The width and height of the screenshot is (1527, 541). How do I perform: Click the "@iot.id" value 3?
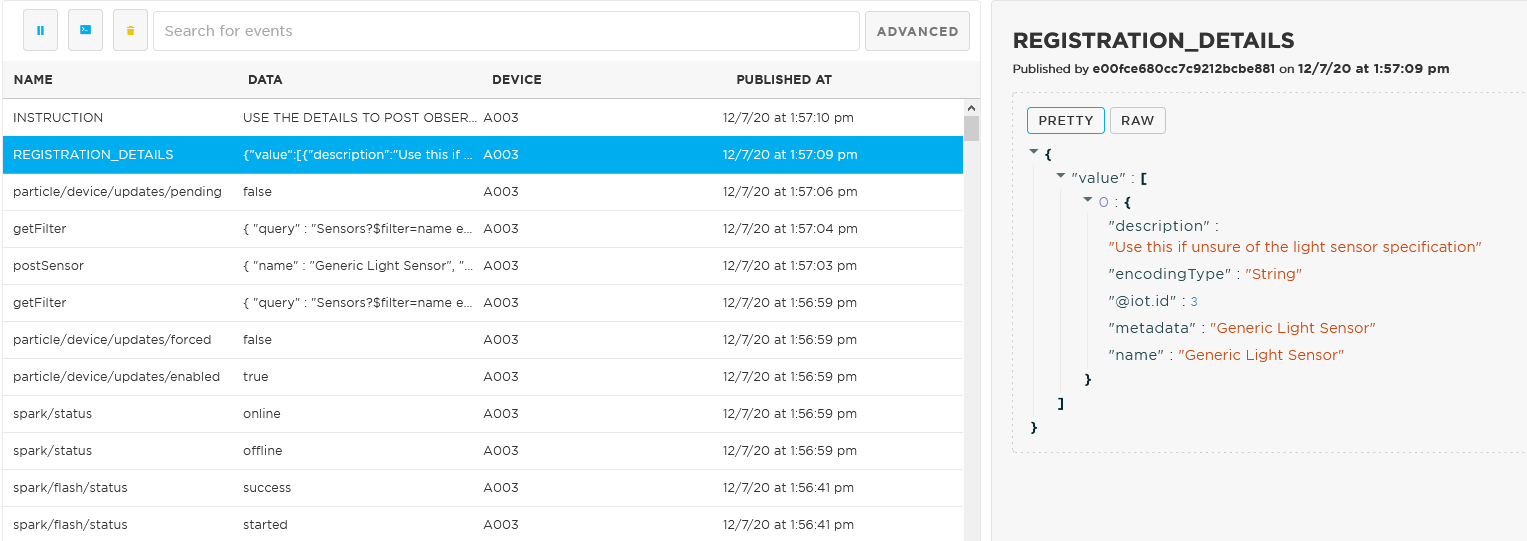point(1194,301)
